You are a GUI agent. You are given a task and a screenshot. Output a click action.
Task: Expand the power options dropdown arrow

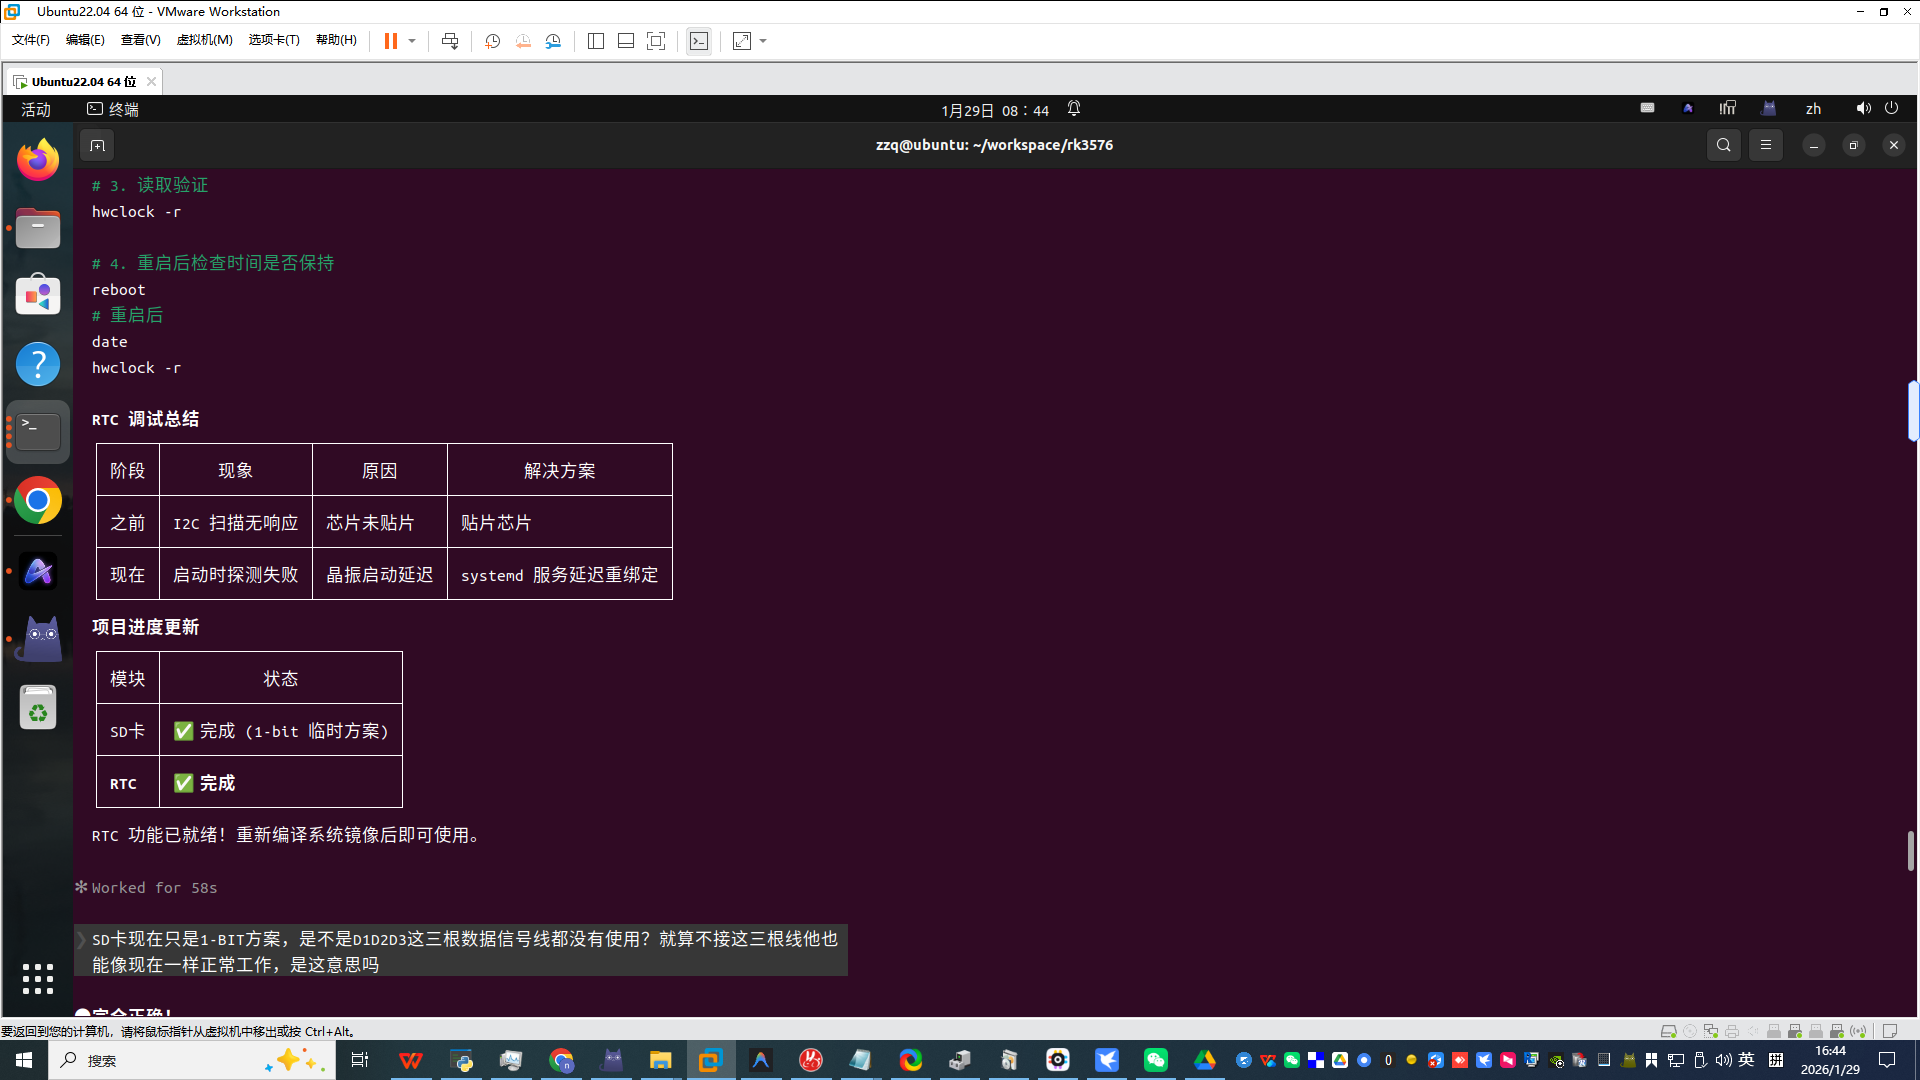(x=412, y=41)
